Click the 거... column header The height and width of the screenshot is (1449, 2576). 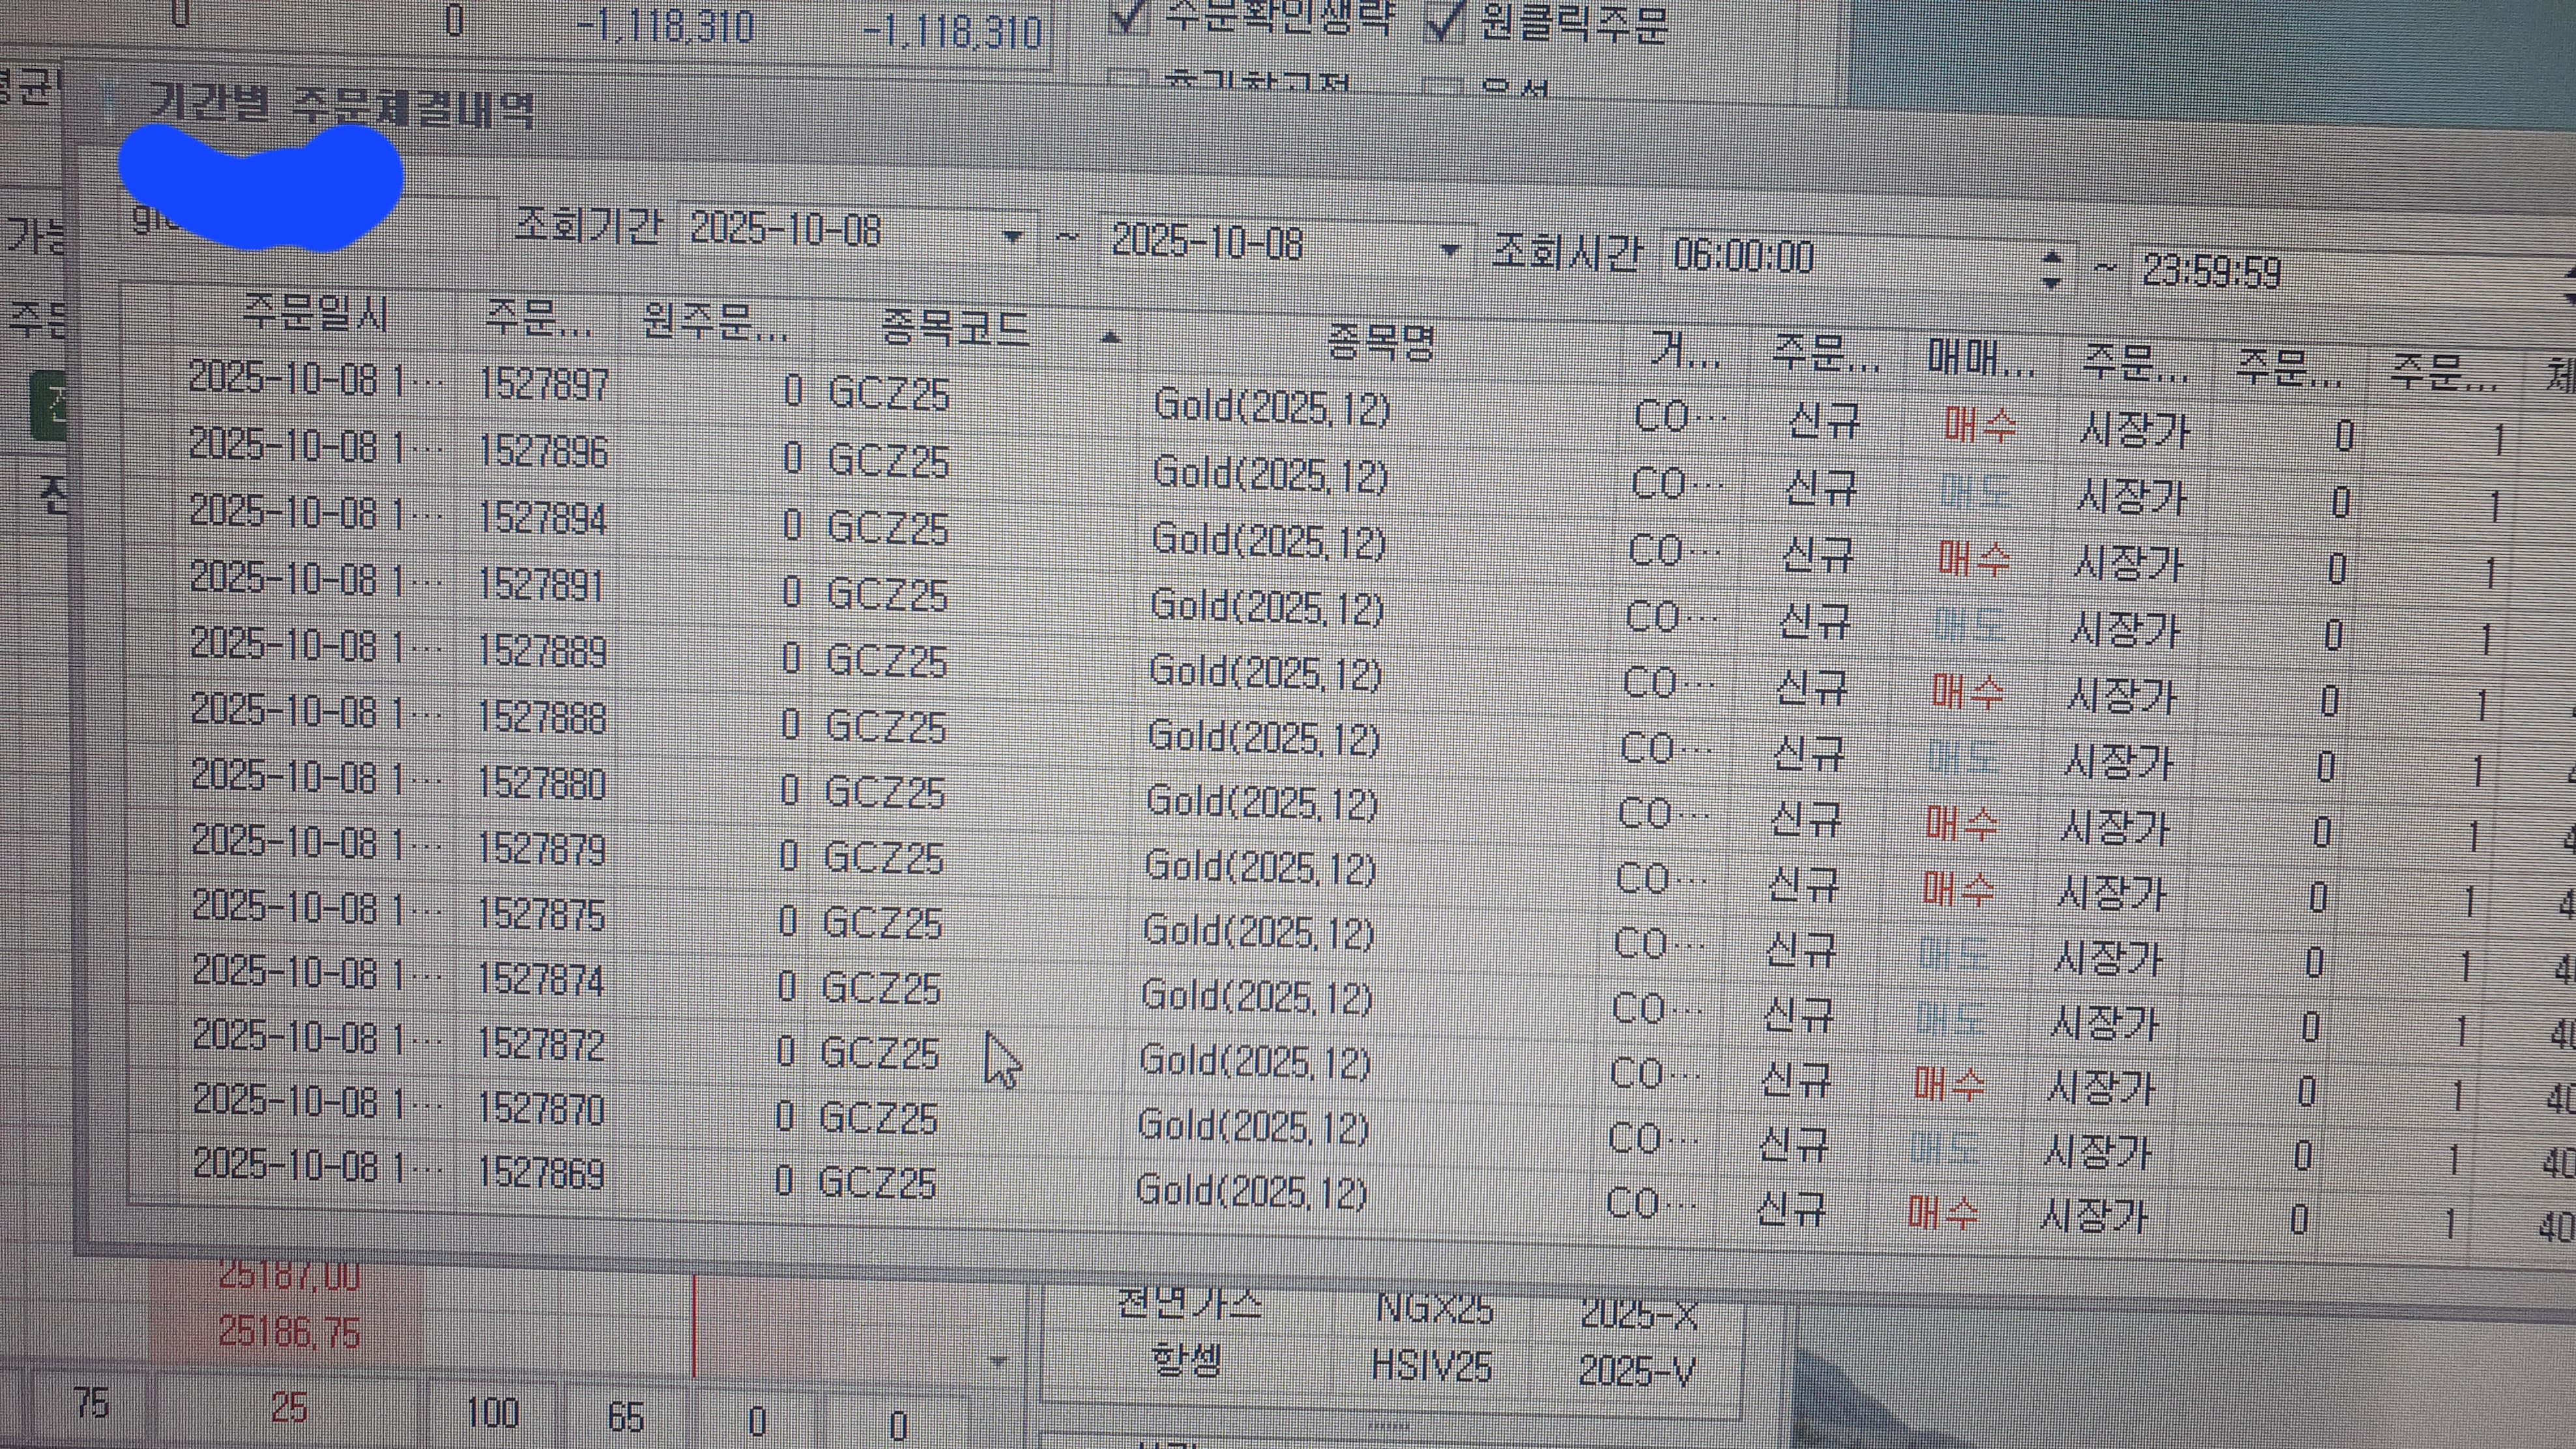1685,351
